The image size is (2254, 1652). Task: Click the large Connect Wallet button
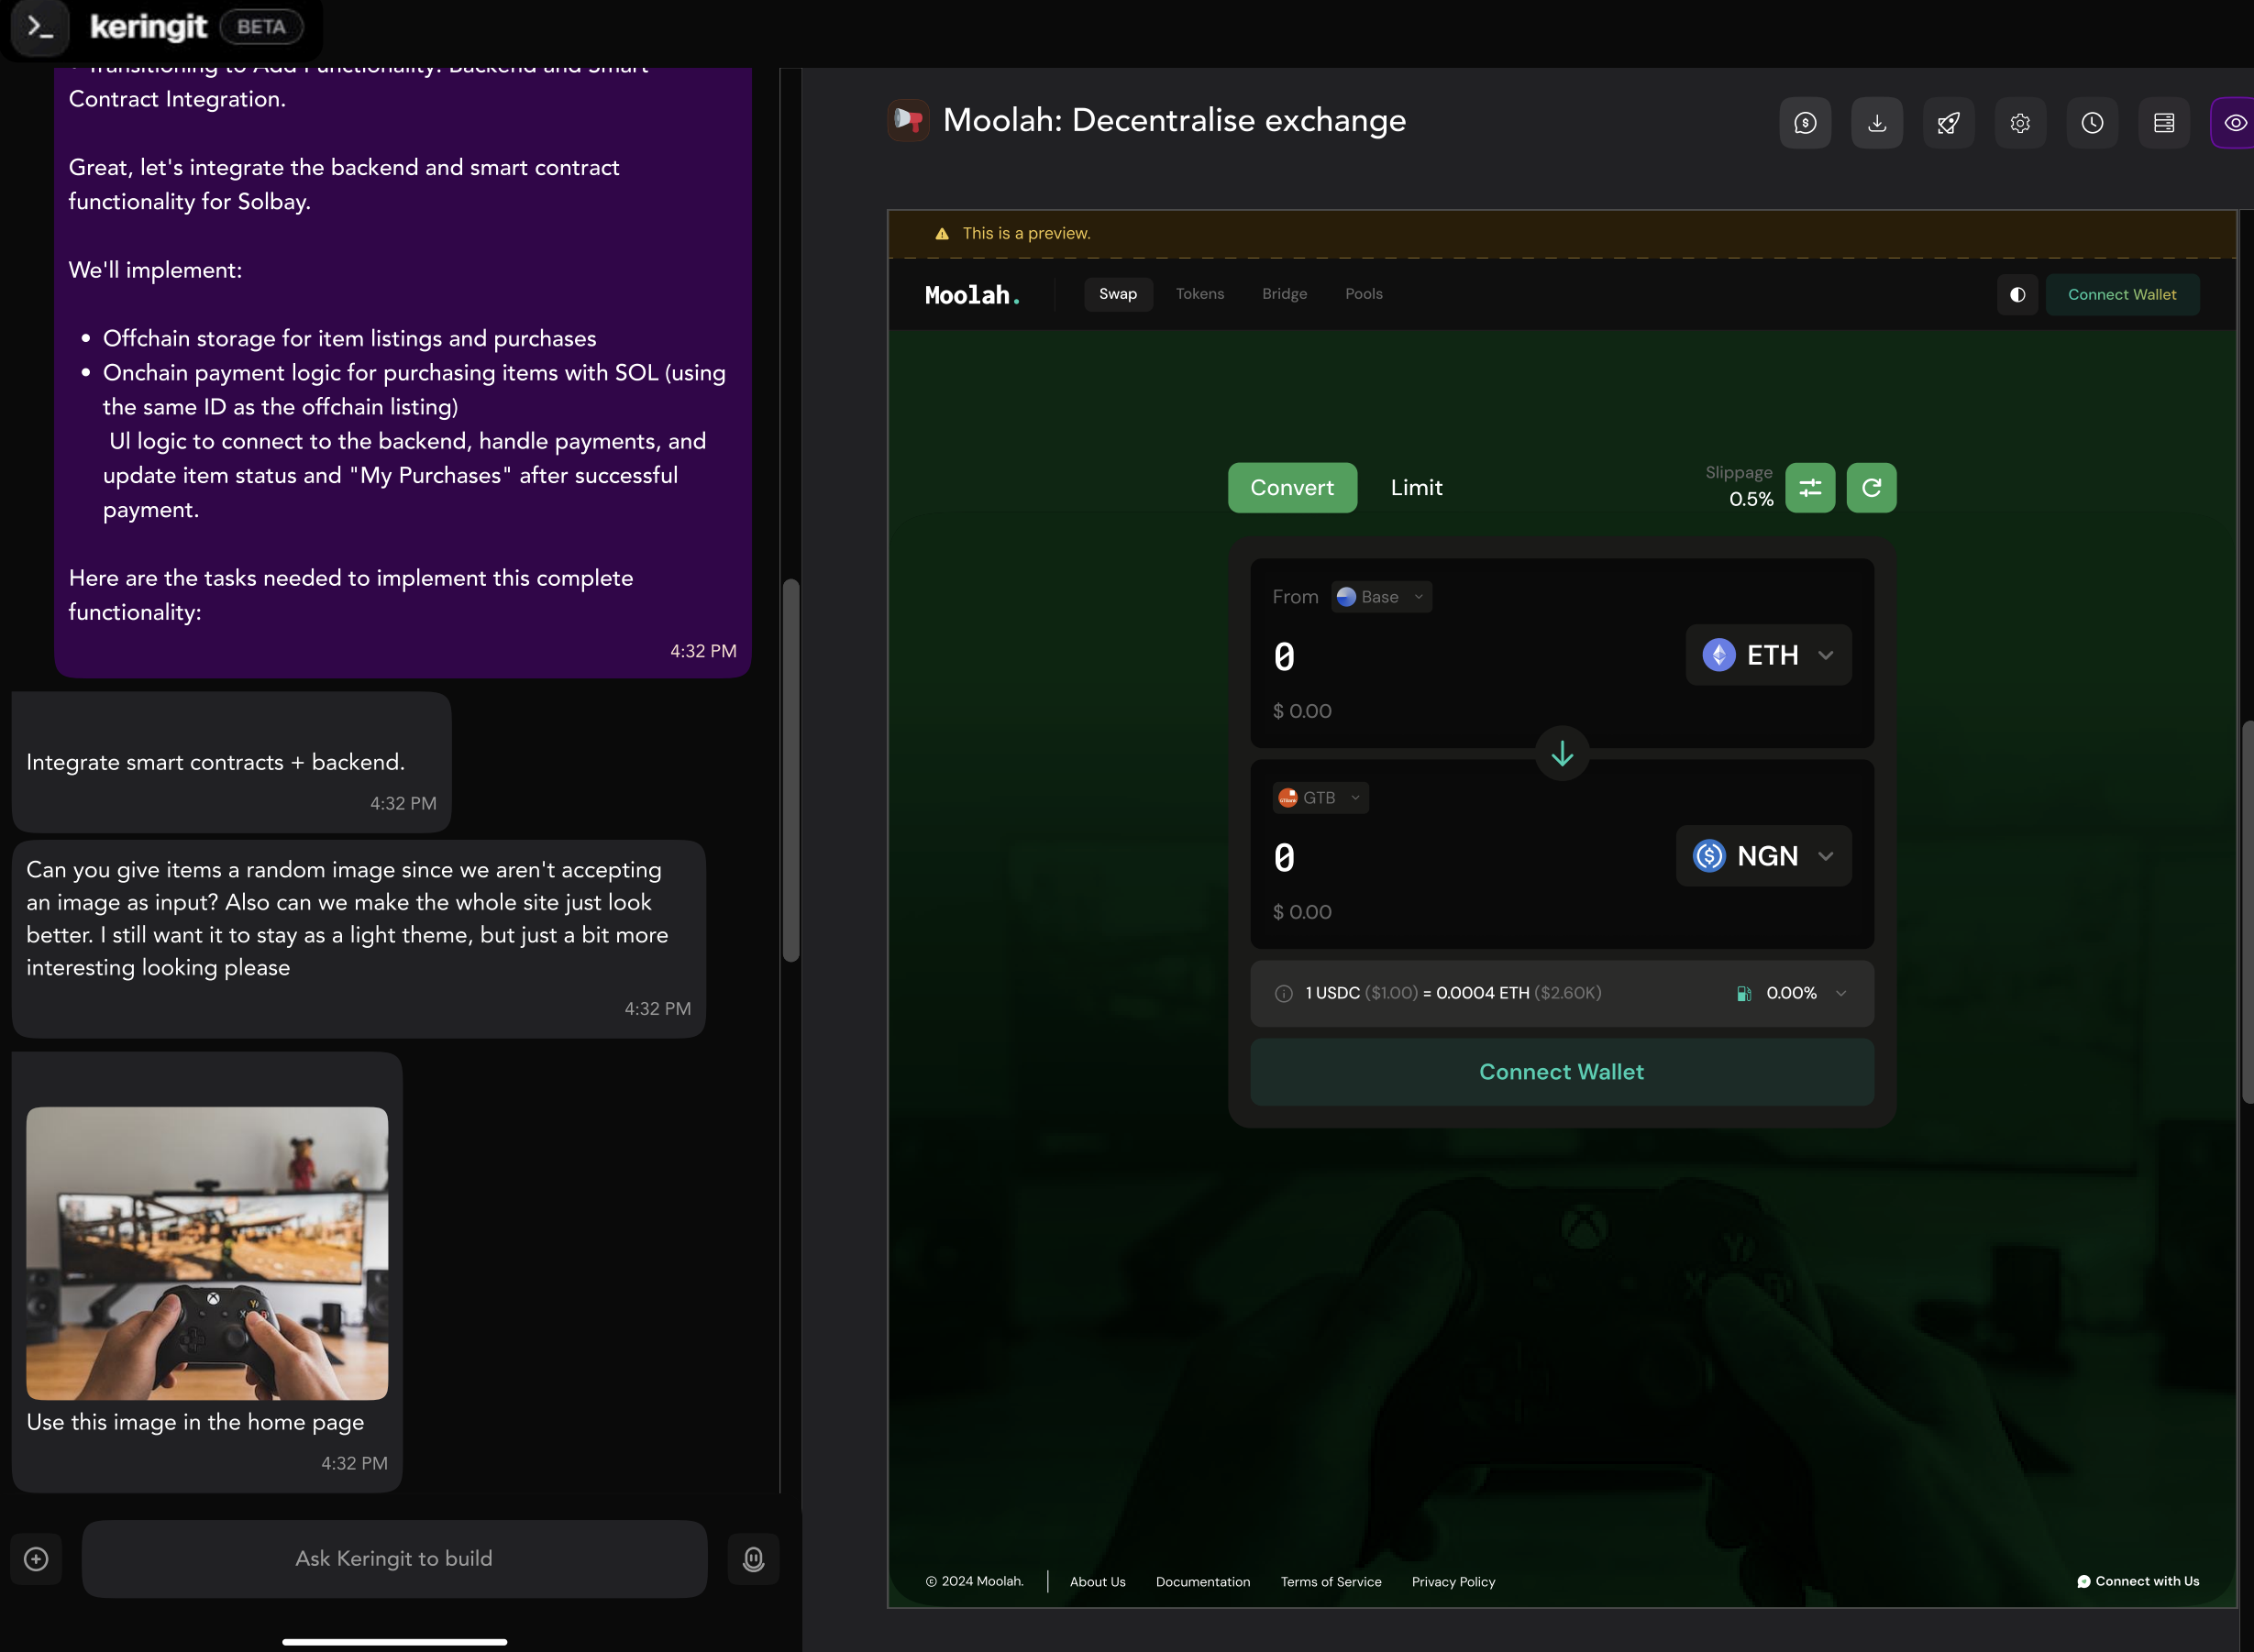1561,1072
